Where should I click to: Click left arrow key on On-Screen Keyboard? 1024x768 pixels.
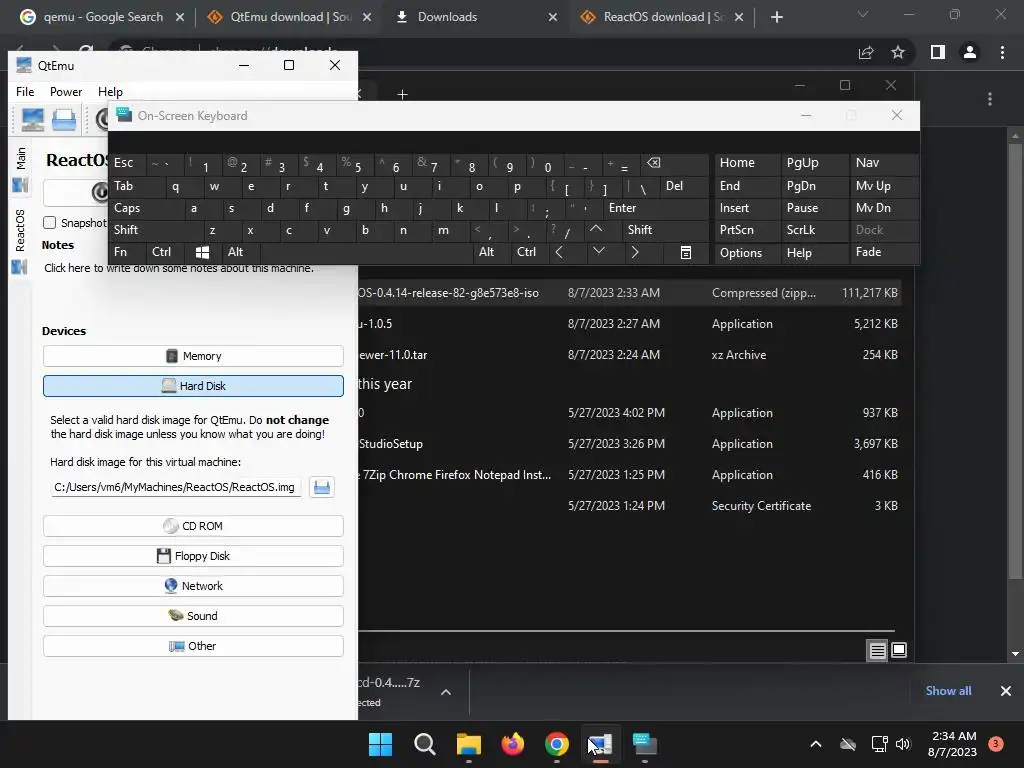point(559,252)
